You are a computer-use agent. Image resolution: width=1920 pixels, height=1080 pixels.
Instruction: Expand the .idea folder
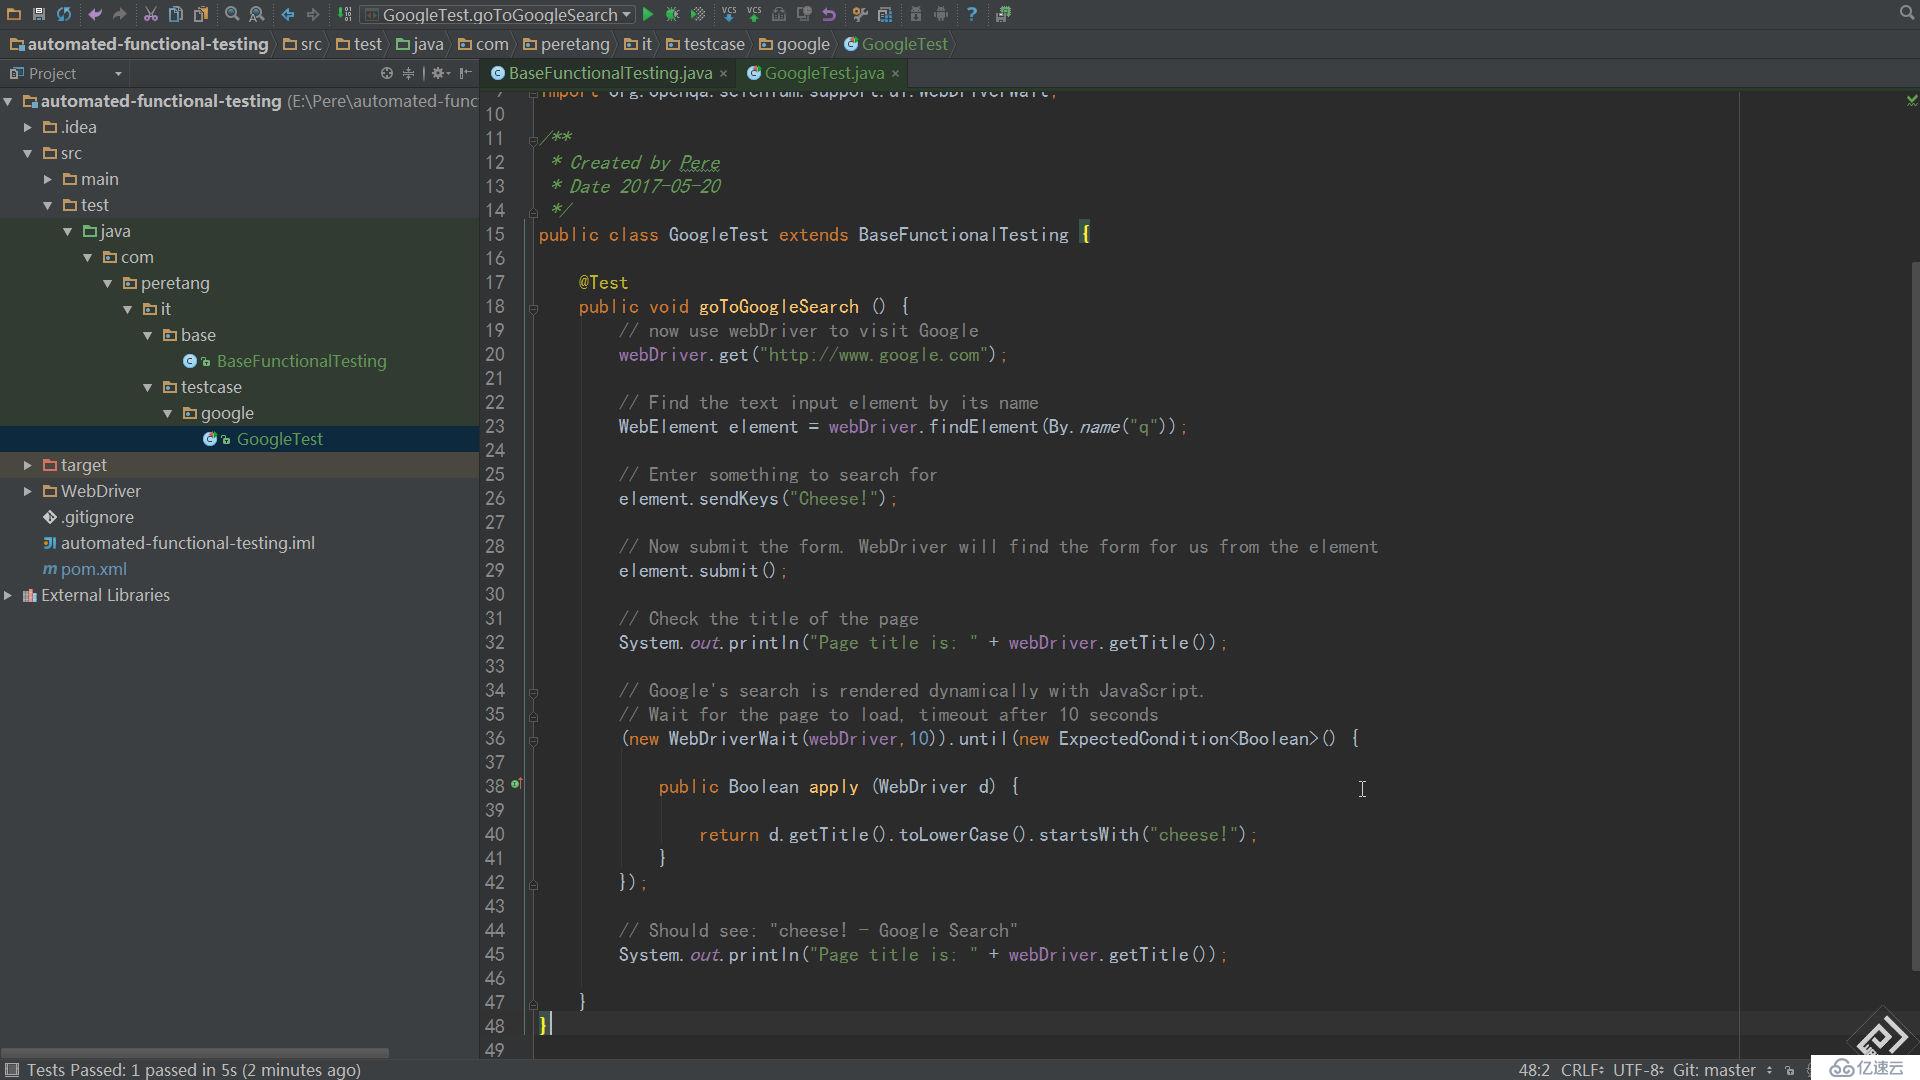(28, 127)
